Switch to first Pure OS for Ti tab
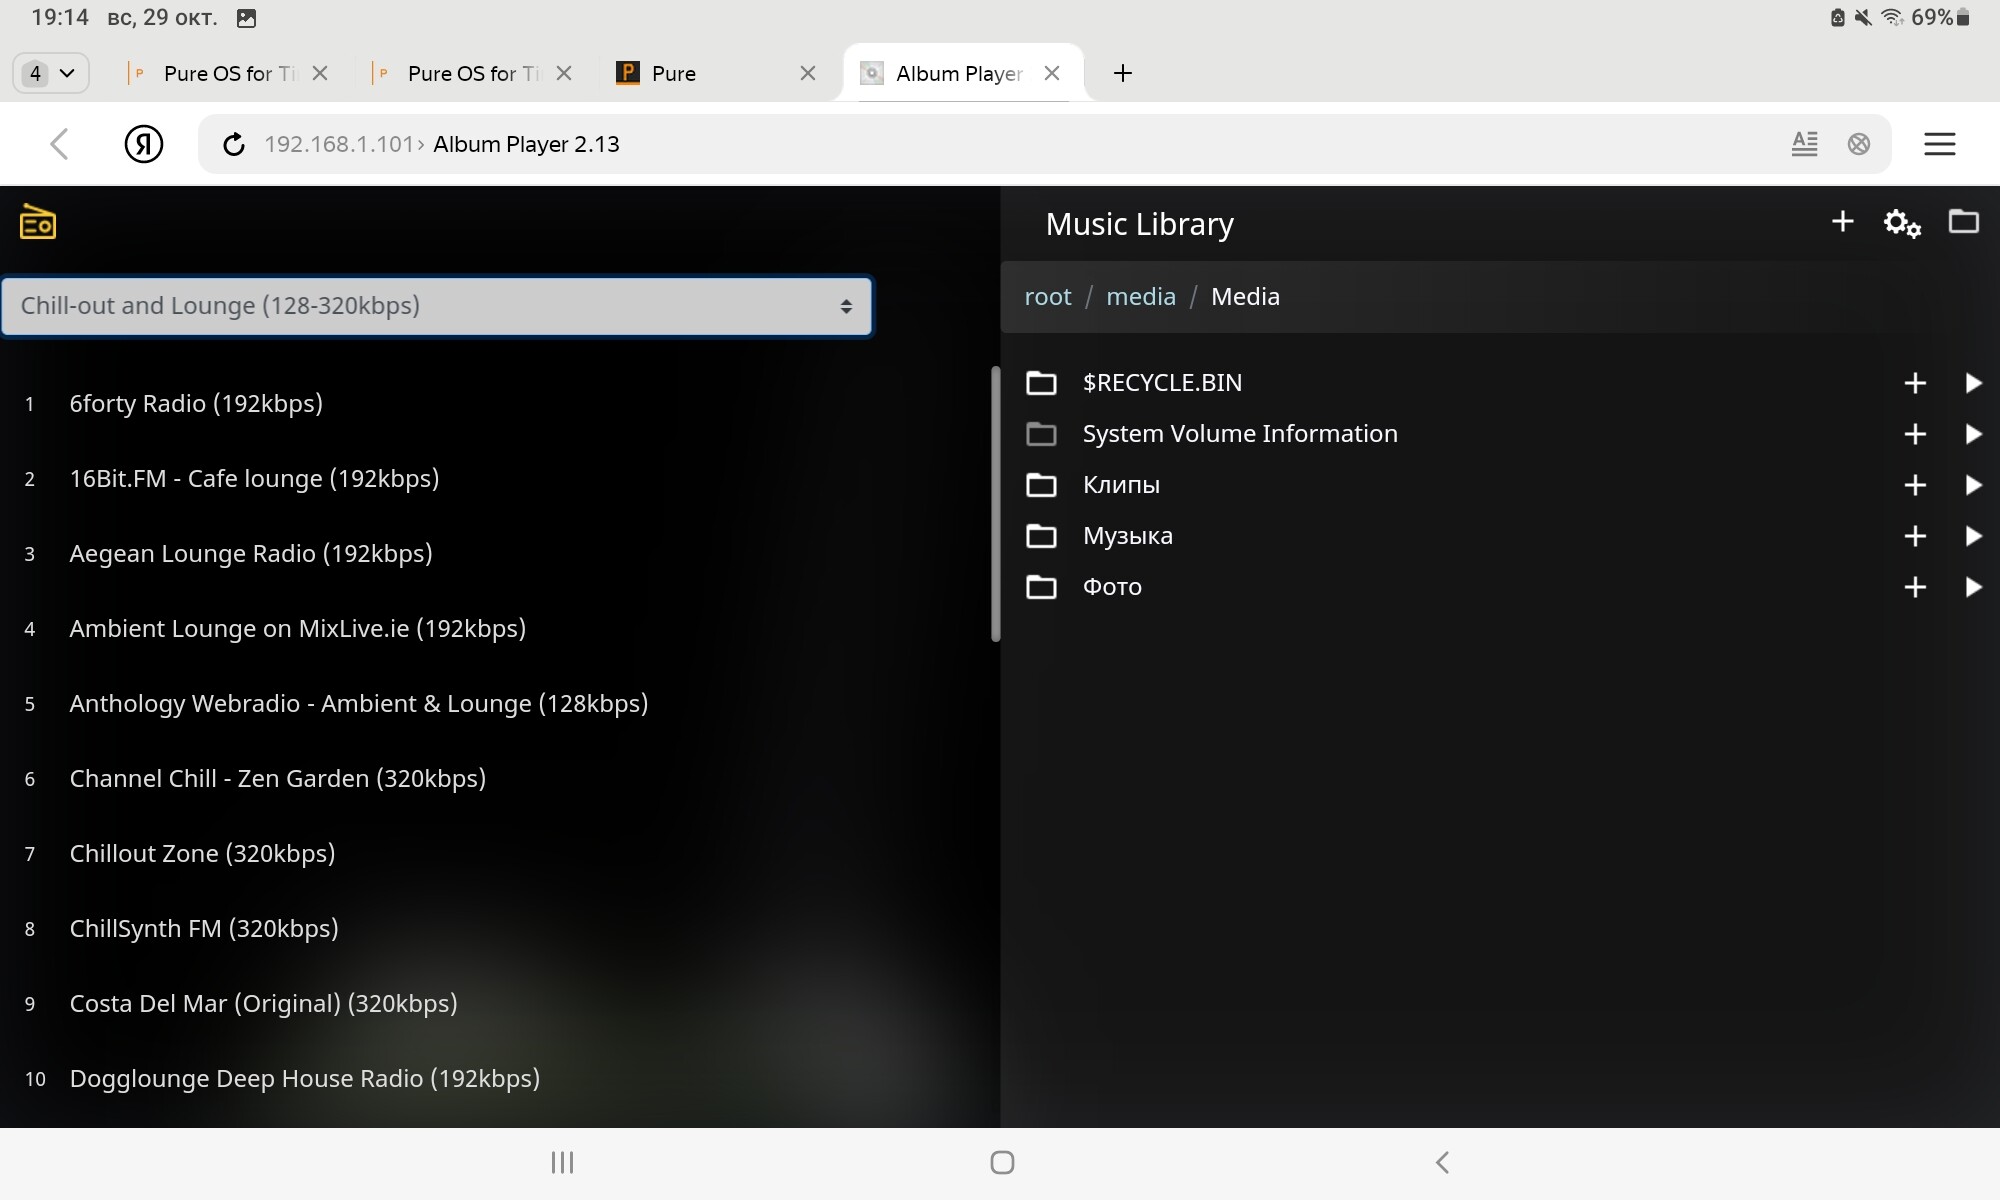This screenshot has width=2000, height=1200. click(228, 73)
